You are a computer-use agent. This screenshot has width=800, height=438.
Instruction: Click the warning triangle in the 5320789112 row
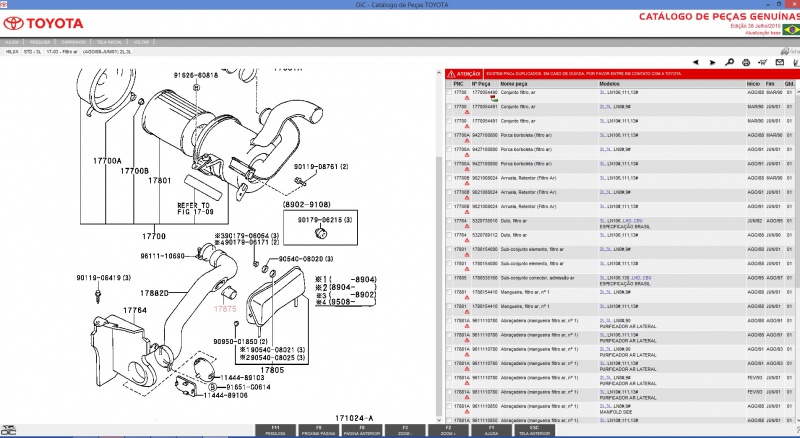click(466, 240)
